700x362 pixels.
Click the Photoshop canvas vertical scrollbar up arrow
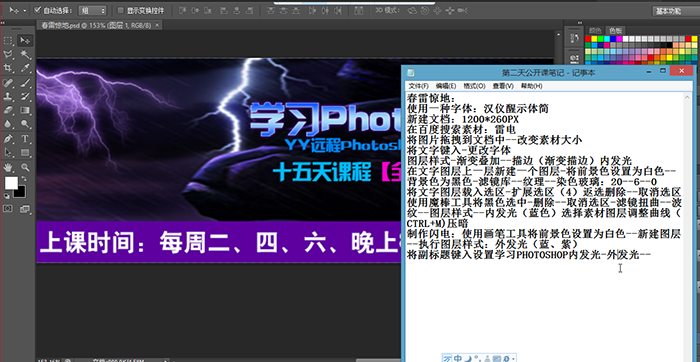click(558, 33)
